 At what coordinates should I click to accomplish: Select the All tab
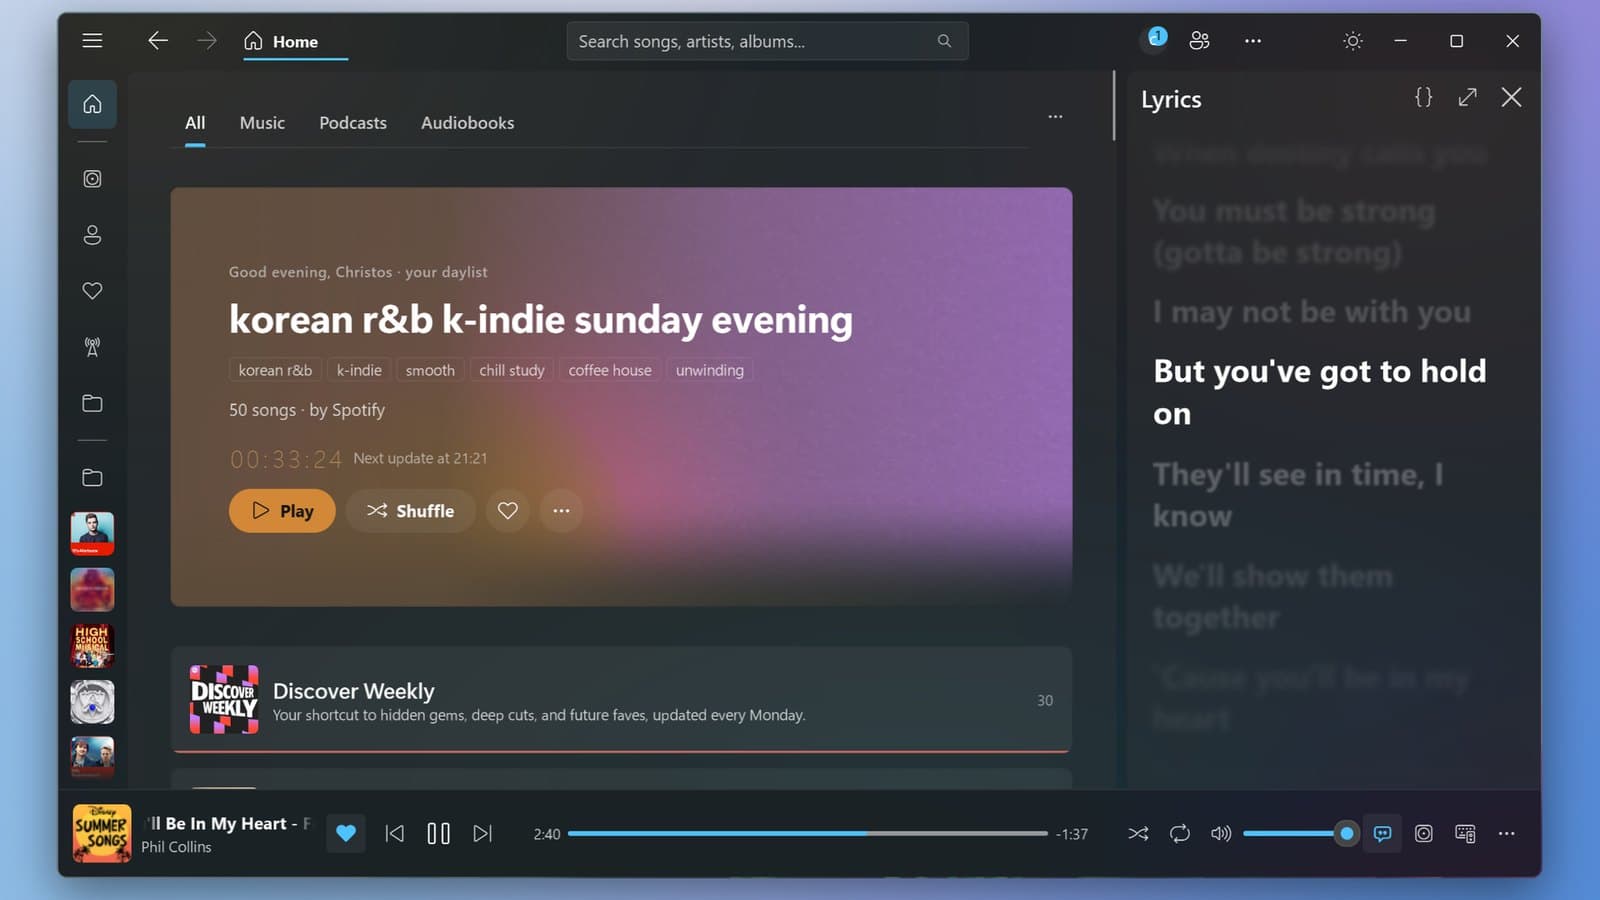coord(195,123)
